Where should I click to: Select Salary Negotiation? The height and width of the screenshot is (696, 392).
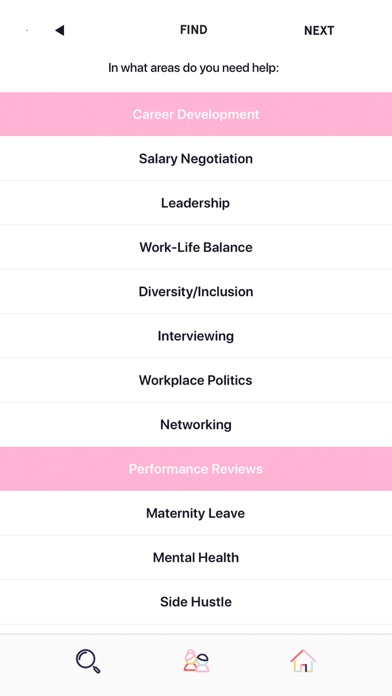(196, 158)
